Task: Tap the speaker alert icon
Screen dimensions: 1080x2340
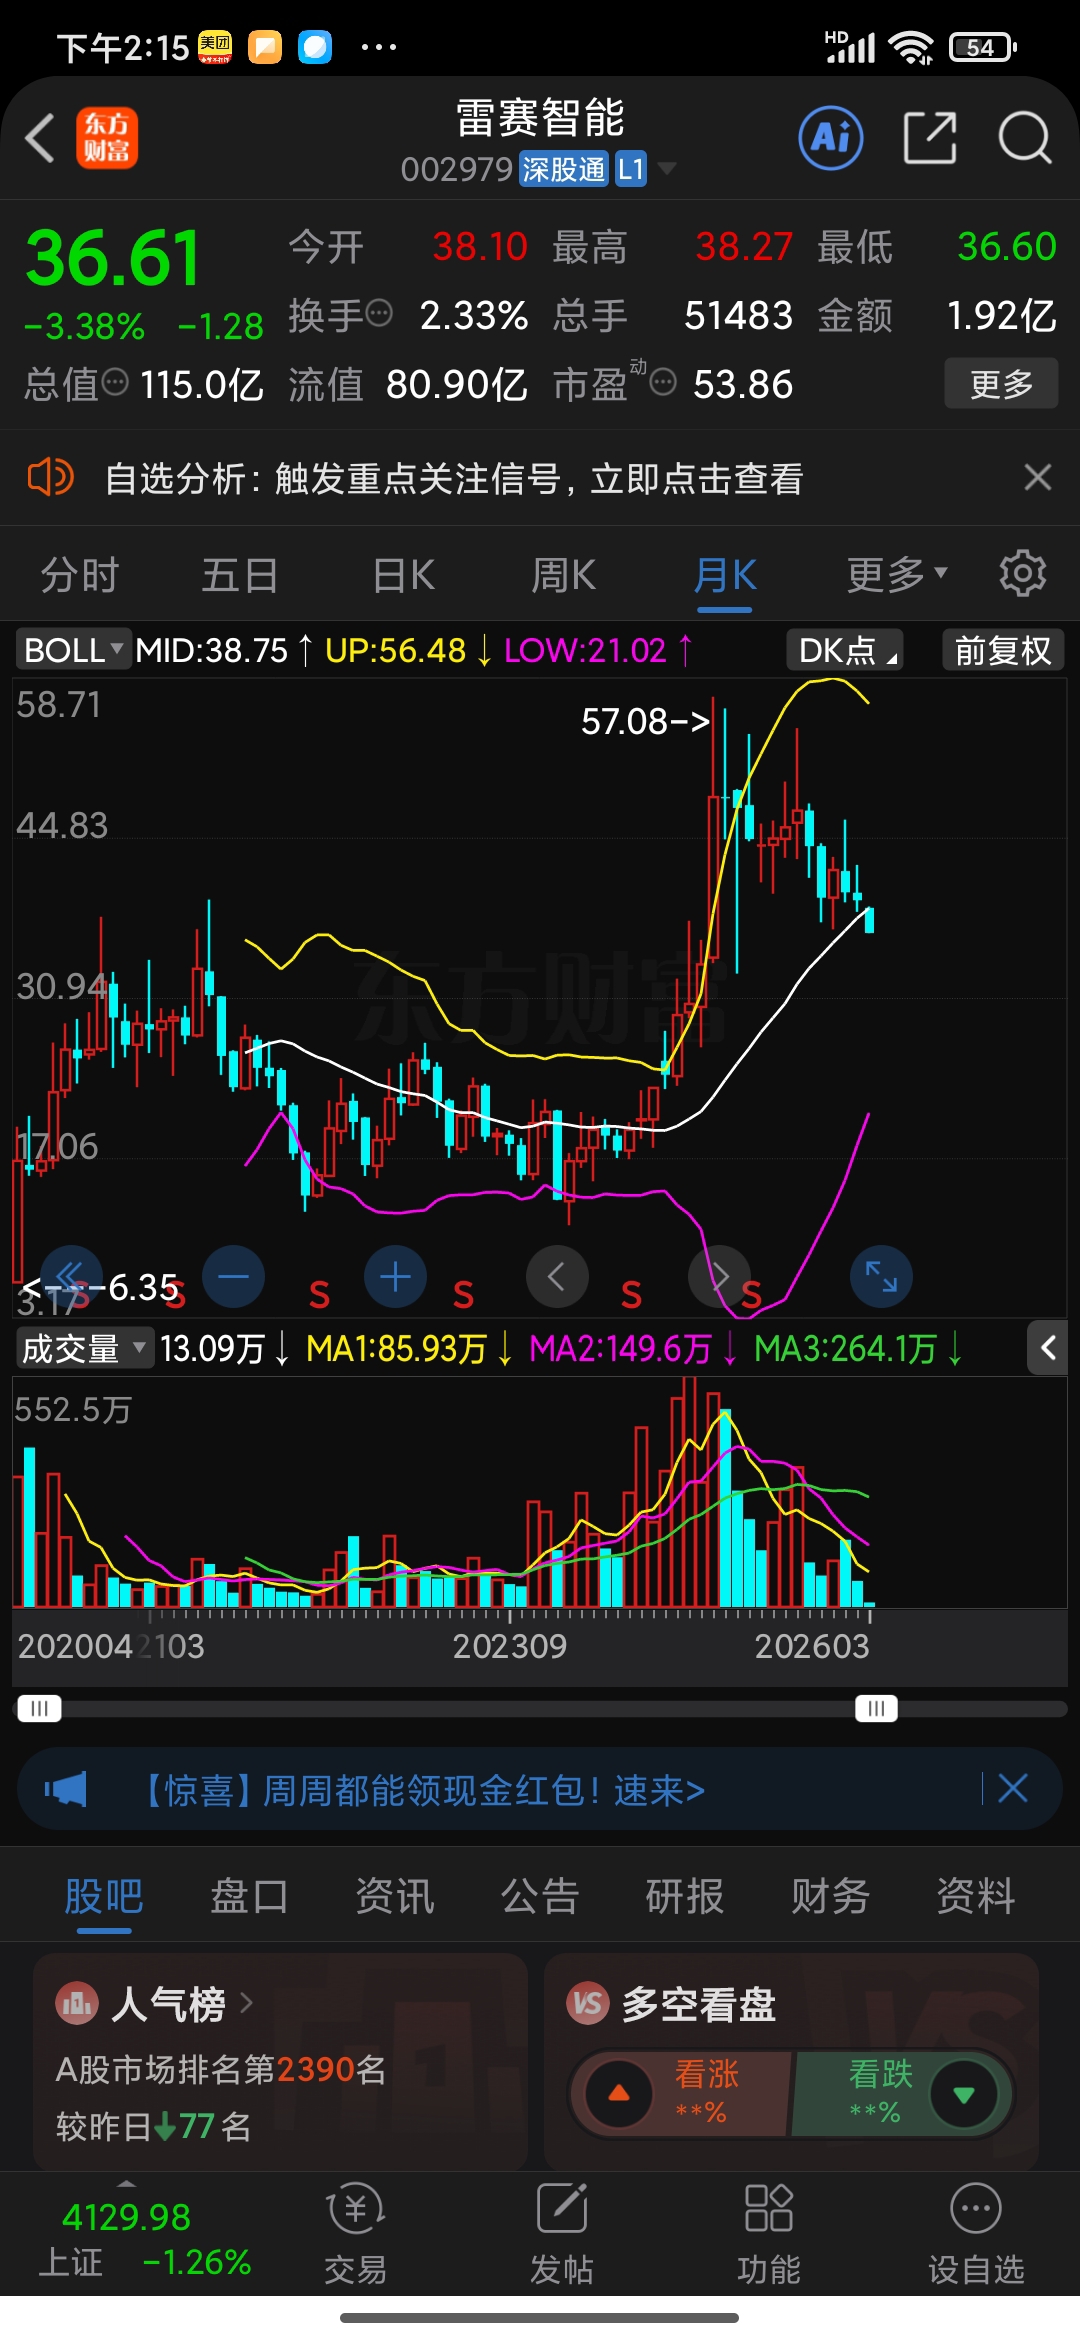Action: coord(50,477)
